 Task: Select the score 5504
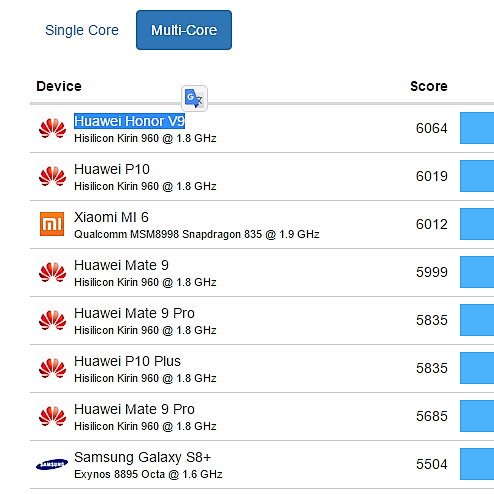point(432,464)
